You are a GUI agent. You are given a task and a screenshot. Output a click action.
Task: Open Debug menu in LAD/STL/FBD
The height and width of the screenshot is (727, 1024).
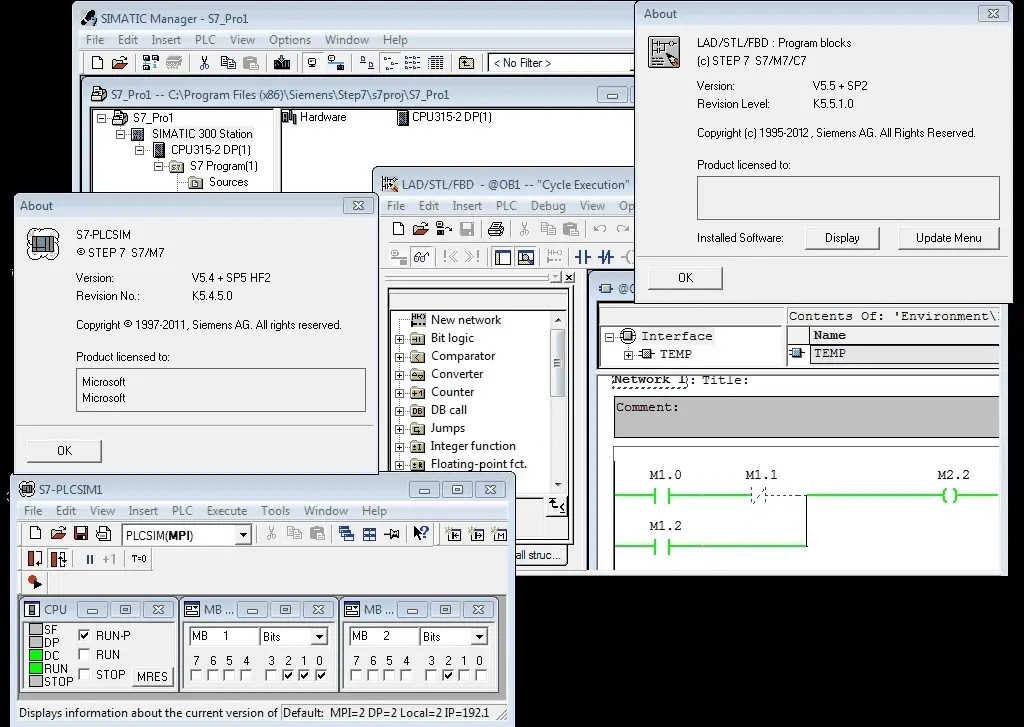click(548, 206)
